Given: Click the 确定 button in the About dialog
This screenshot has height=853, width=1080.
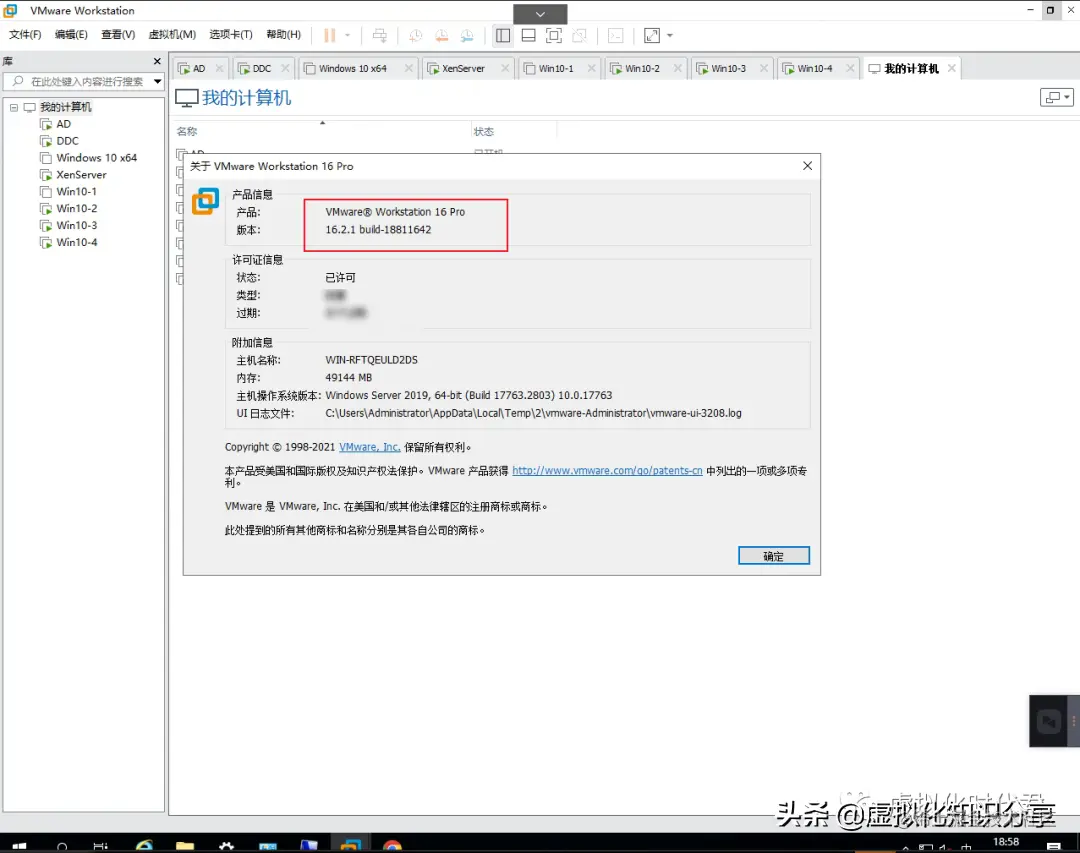Looking at the screenshot, I should [x=773, y=555].
